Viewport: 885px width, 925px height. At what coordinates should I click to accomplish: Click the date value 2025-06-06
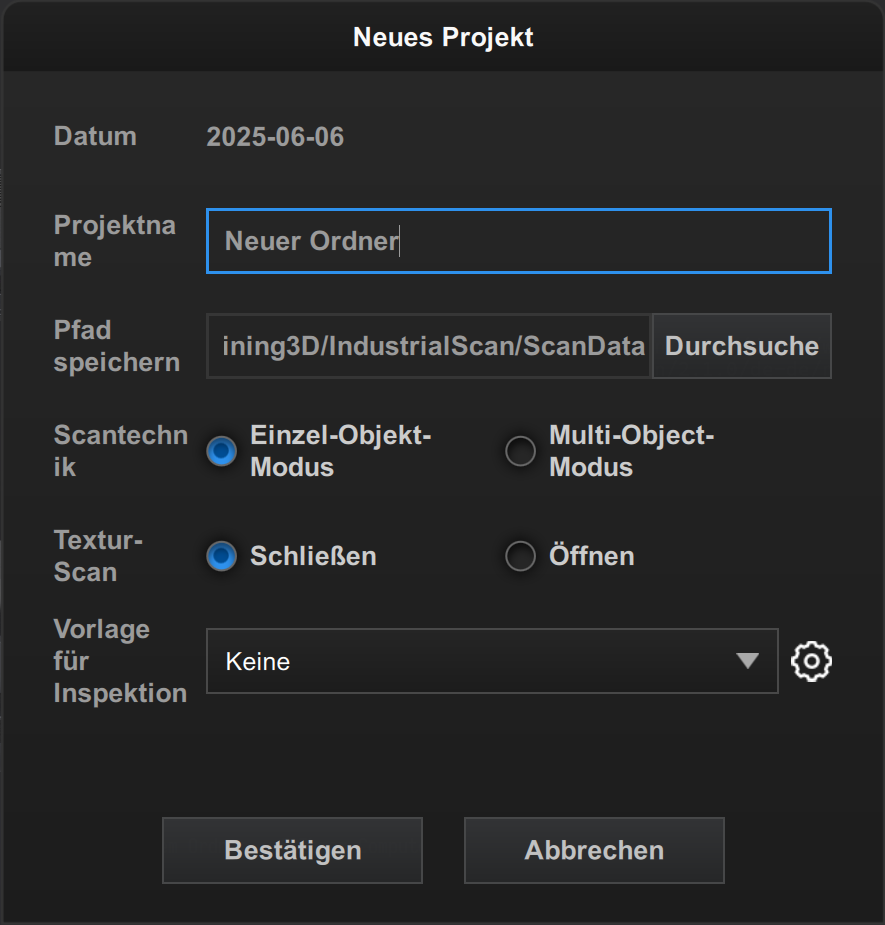(x=275, y=137)
